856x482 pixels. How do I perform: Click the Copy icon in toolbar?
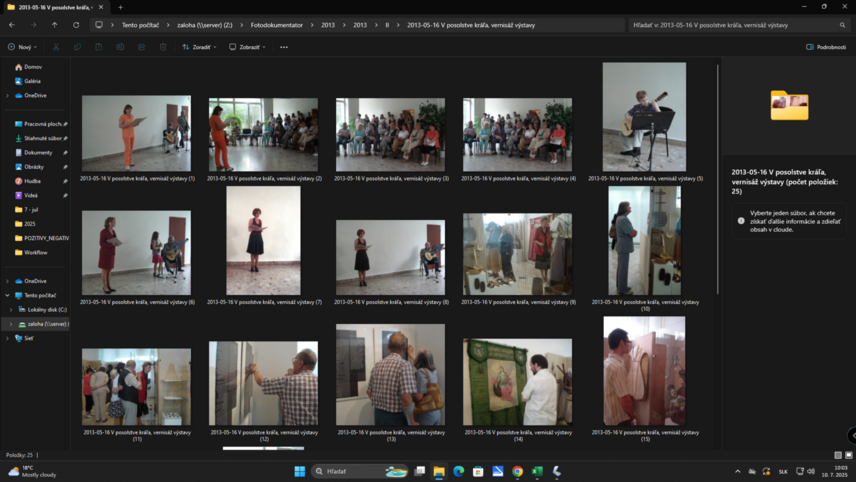coord(78,47)
